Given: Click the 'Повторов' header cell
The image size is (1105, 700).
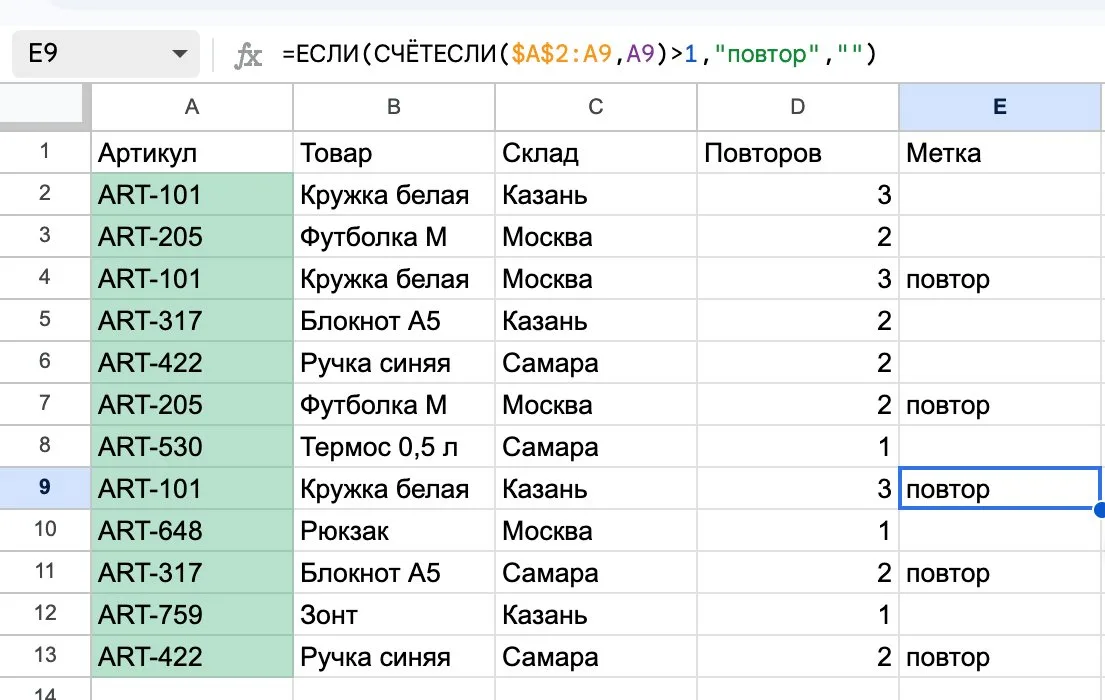Looking at the screenshot, I should pos(798,152).
